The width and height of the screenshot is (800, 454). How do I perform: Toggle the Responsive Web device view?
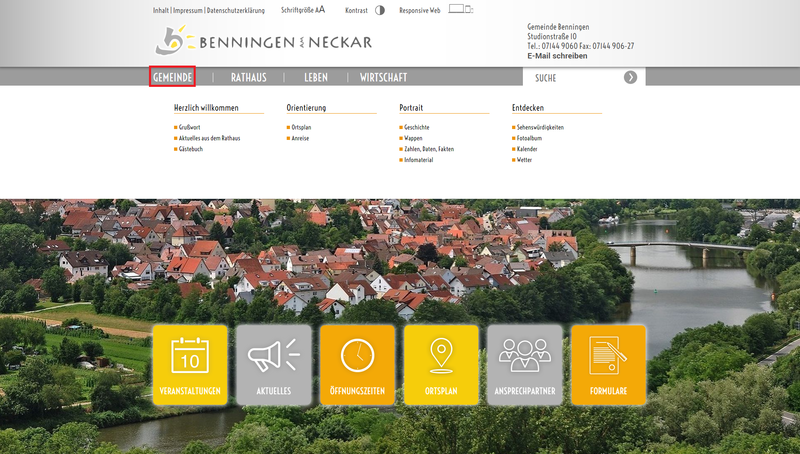point(459,9)
